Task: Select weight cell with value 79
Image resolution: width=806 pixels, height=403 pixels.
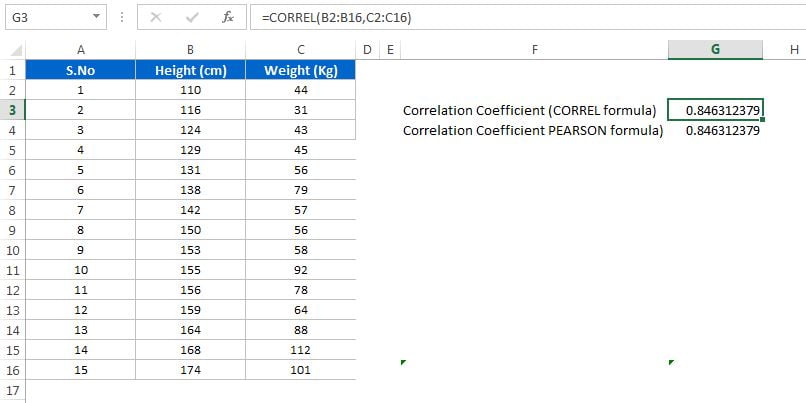Action: pyautogui.click(x=301, y=190)
